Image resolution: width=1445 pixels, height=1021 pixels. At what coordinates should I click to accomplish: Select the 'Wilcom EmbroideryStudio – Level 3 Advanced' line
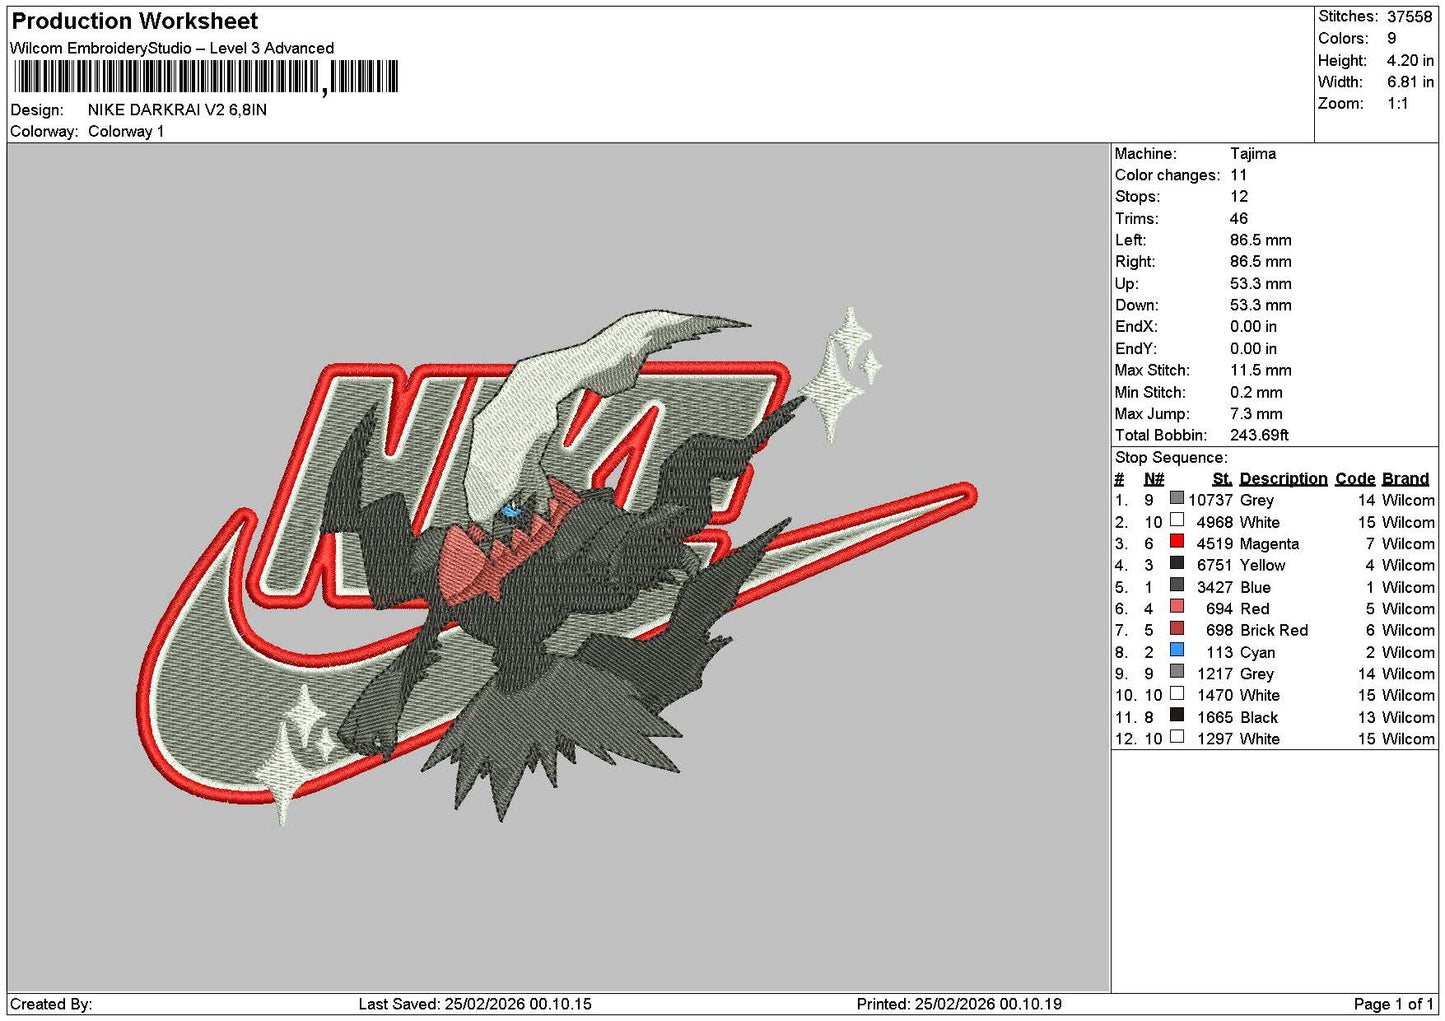[172, 48]
